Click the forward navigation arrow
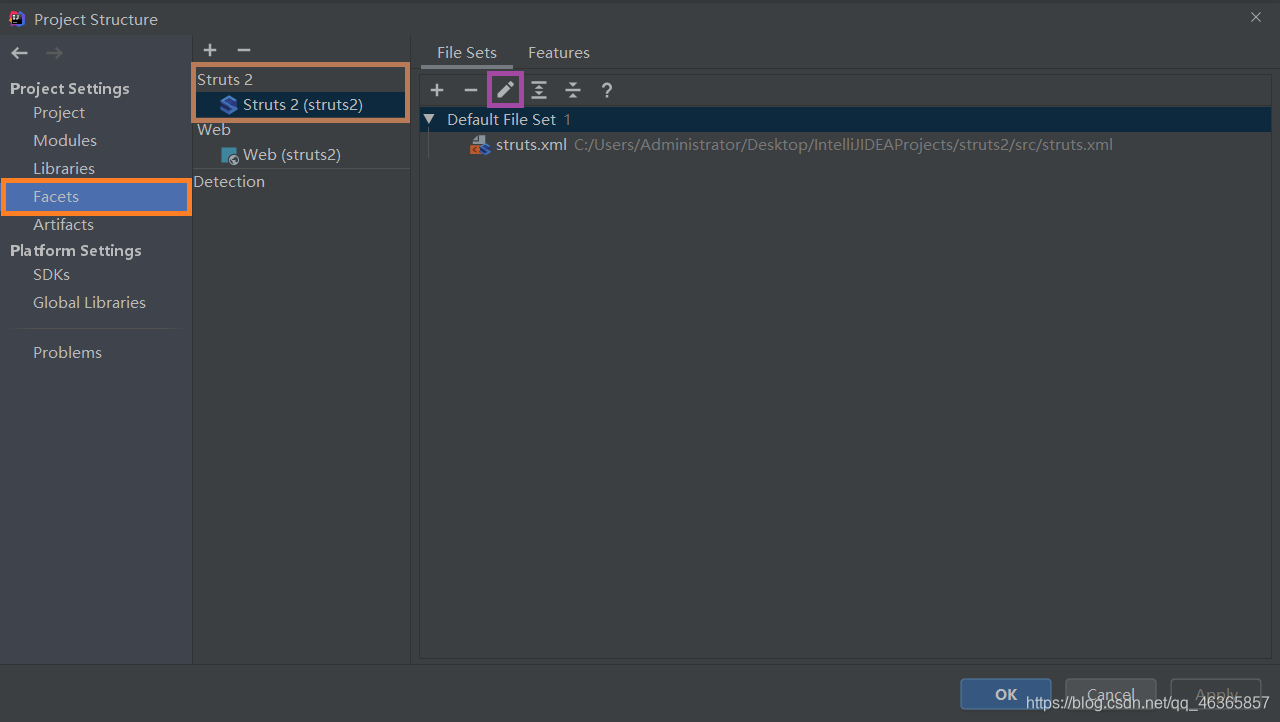This screenshot has width=1280, height=722. coord(54,53)
